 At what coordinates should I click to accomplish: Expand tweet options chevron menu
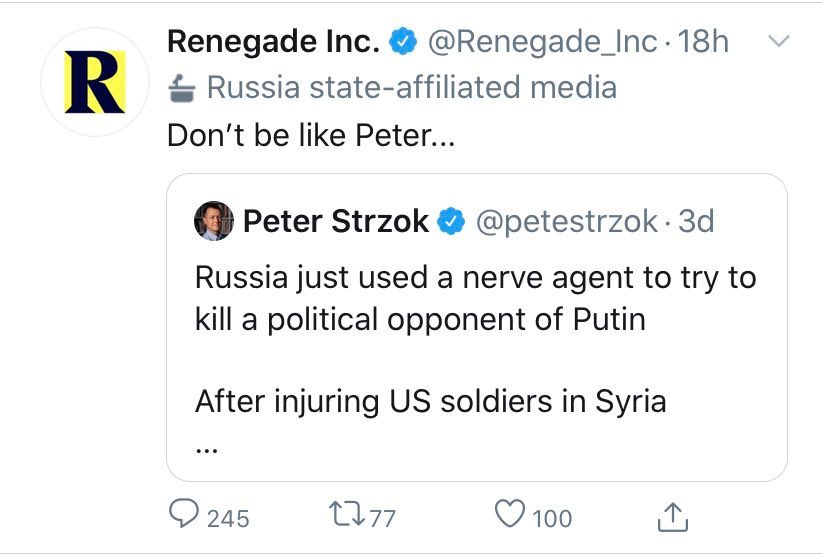pos(778,40)
